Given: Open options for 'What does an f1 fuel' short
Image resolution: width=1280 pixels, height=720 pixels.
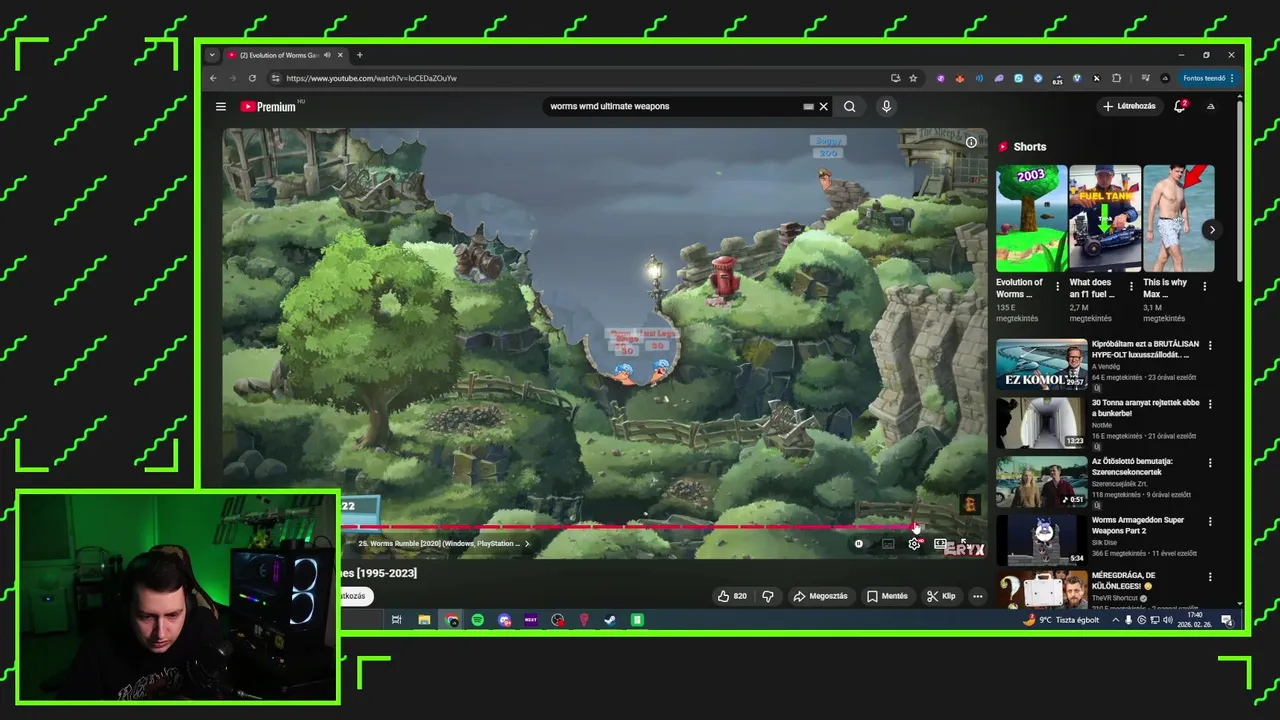Looking at the screenshot, I should 1131,286.
